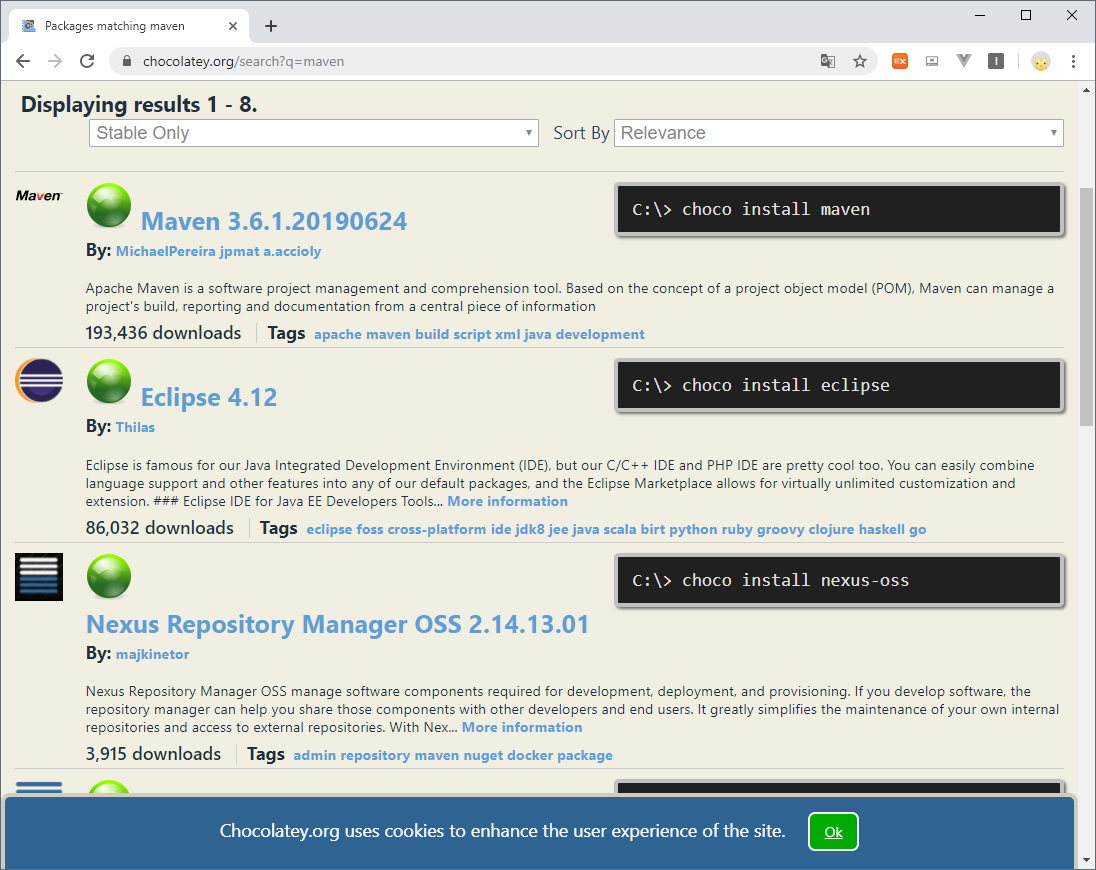Open the Sort By Relevance dropdown

click(x=839, y=133)
